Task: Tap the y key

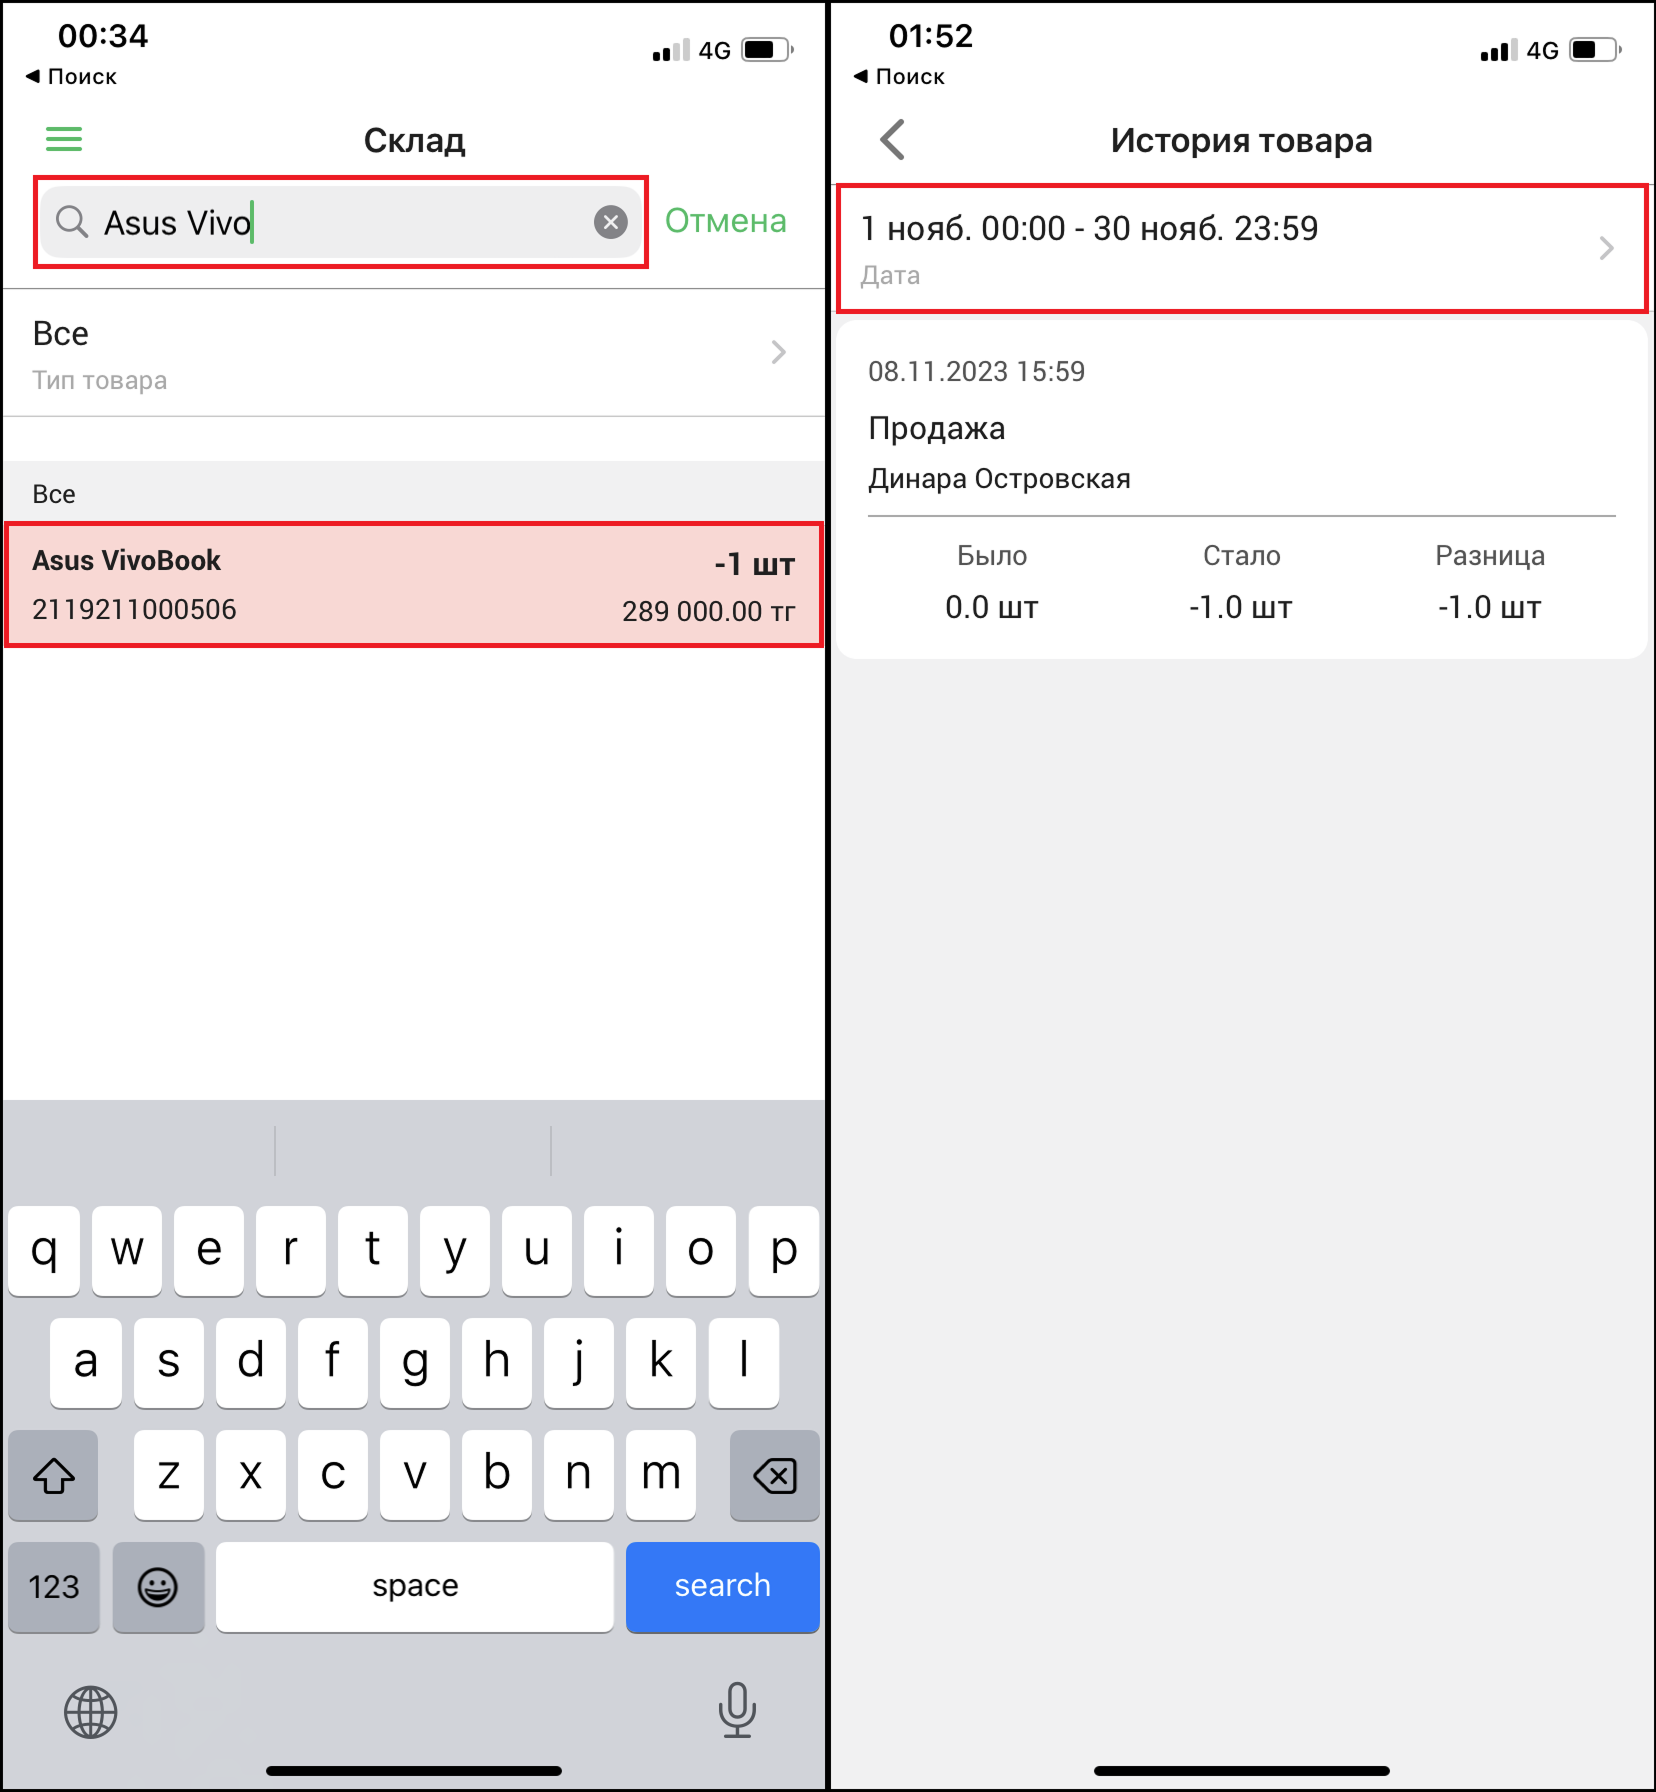Action: [x=455, y=1250]
